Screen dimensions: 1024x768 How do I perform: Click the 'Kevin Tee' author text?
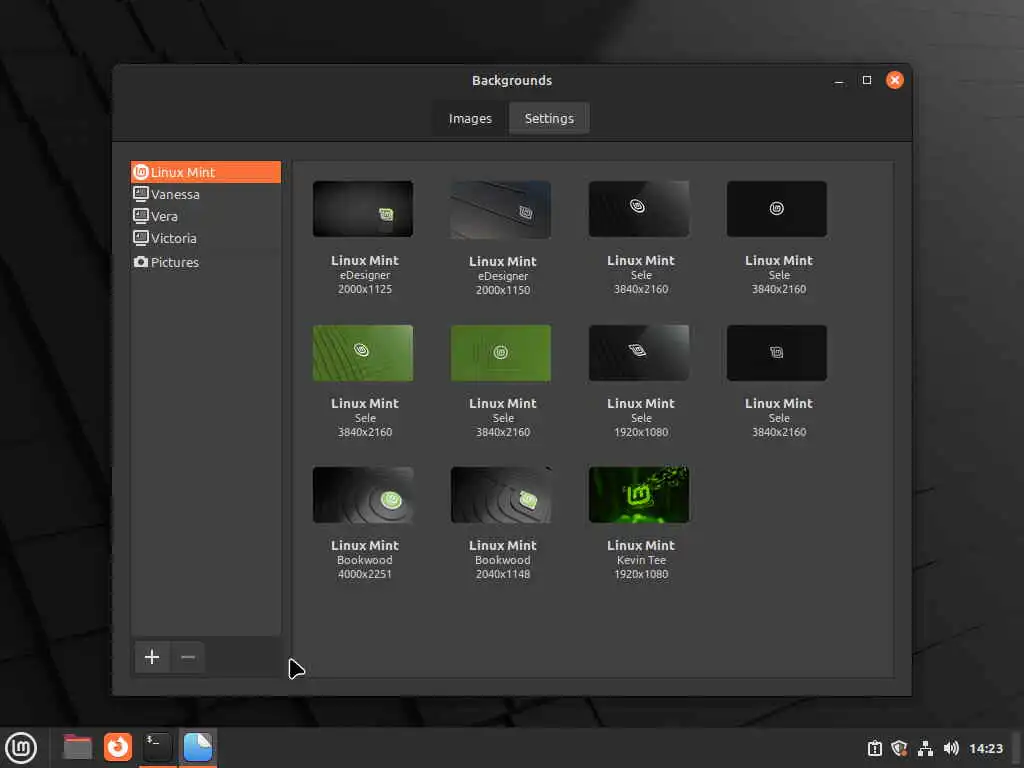click(641, 560)
